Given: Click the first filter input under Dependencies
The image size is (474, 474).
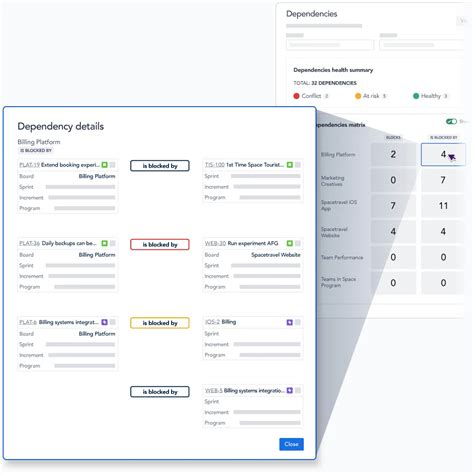Looking at the screenshot, I should pos(330,45).
